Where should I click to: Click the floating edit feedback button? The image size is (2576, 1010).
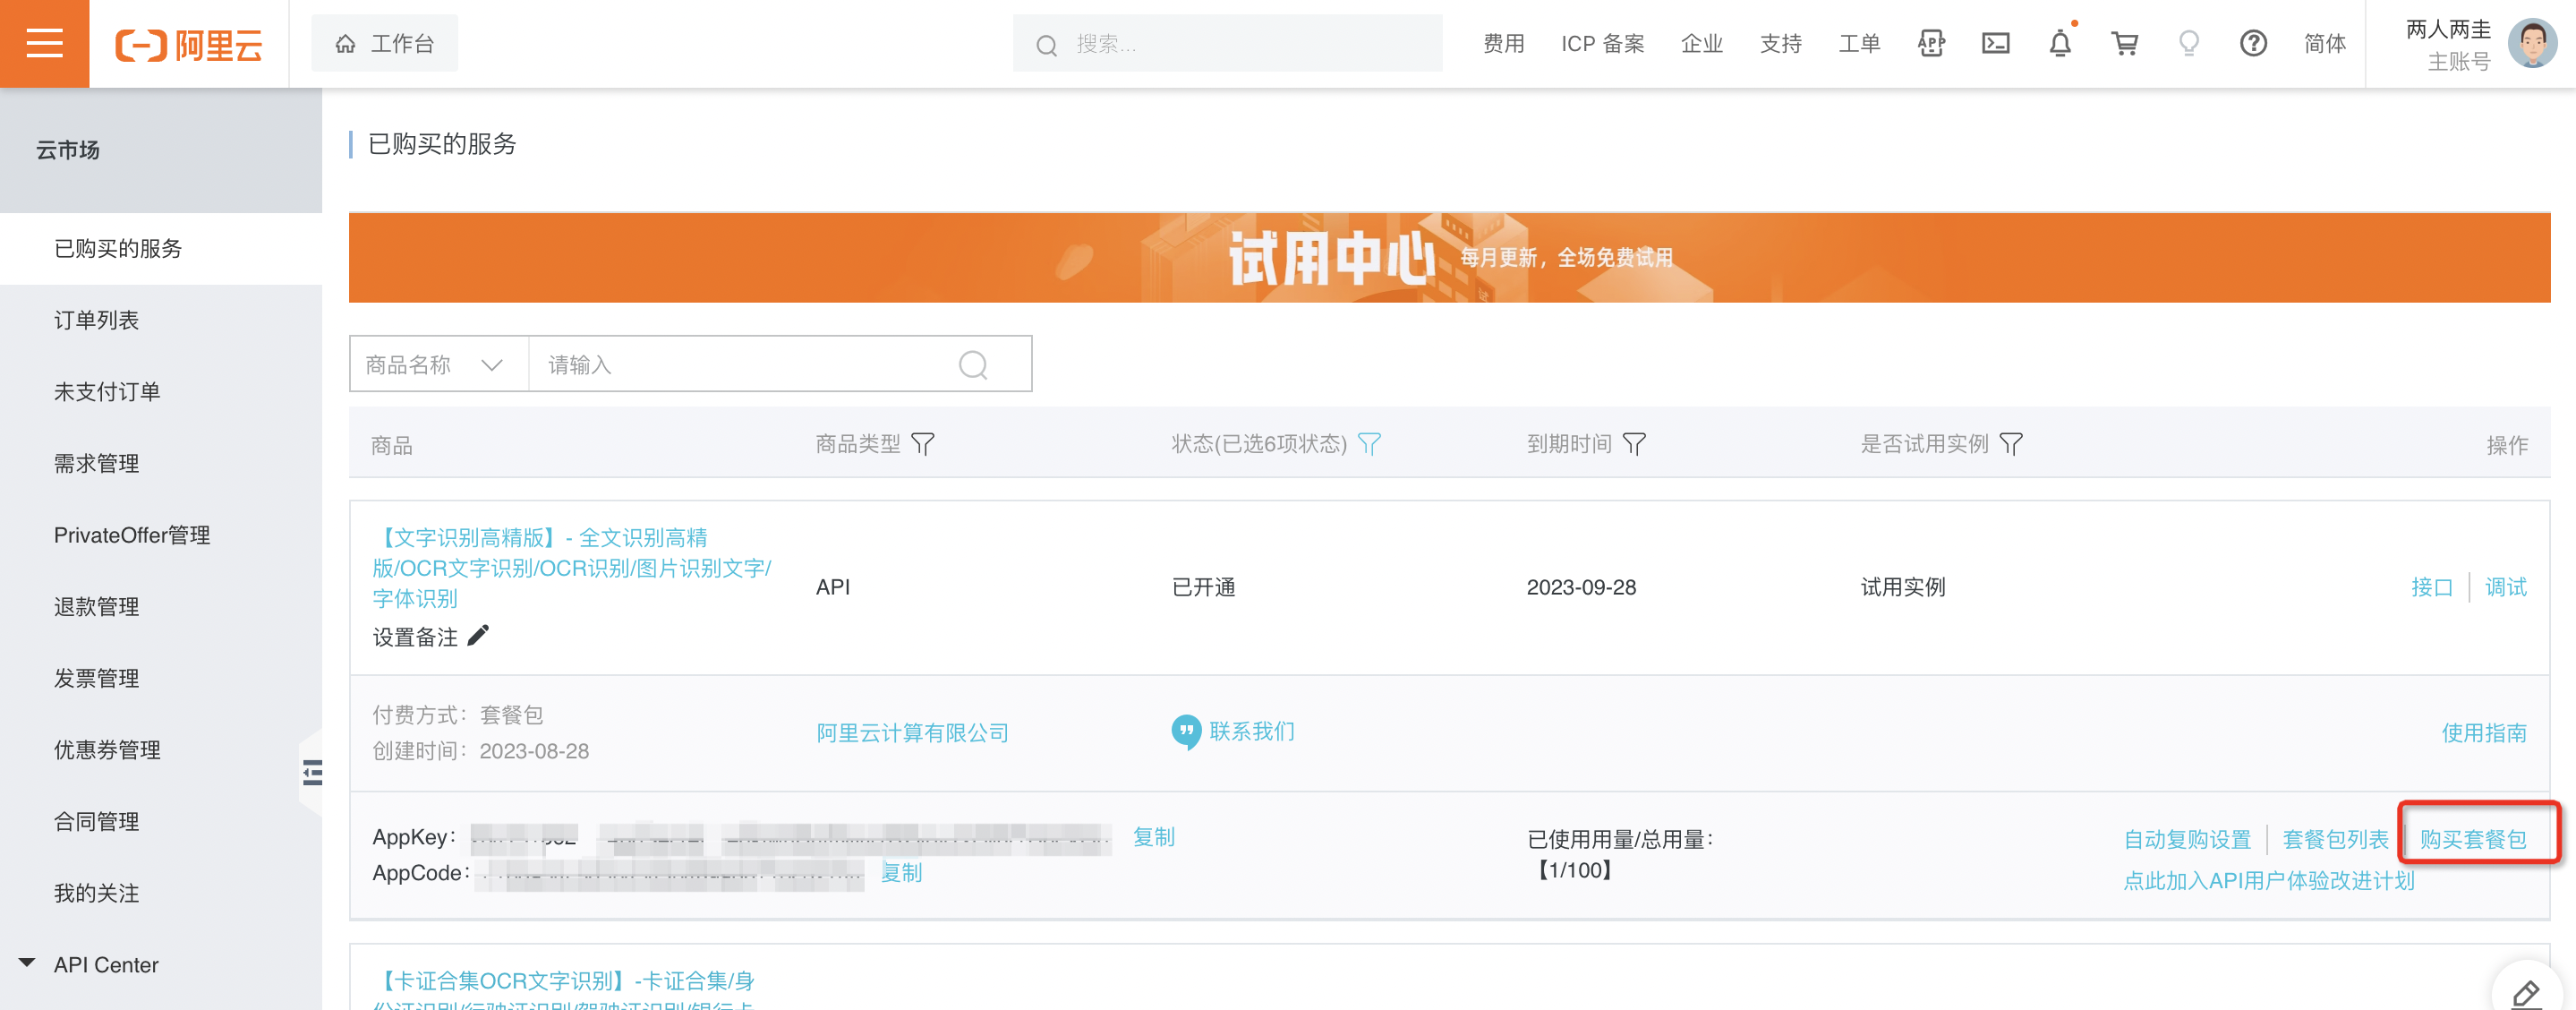tap(2526, 993)
